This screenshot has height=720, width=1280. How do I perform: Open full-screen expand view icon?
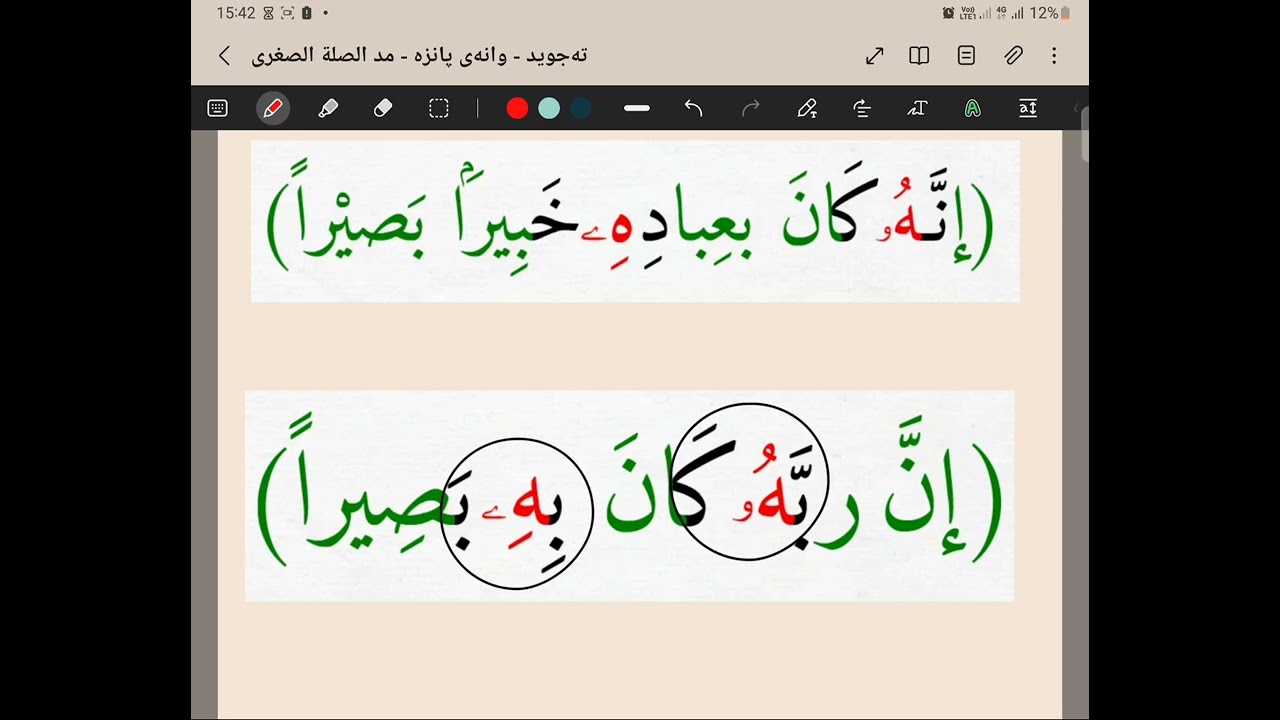[x=875, y=56]
